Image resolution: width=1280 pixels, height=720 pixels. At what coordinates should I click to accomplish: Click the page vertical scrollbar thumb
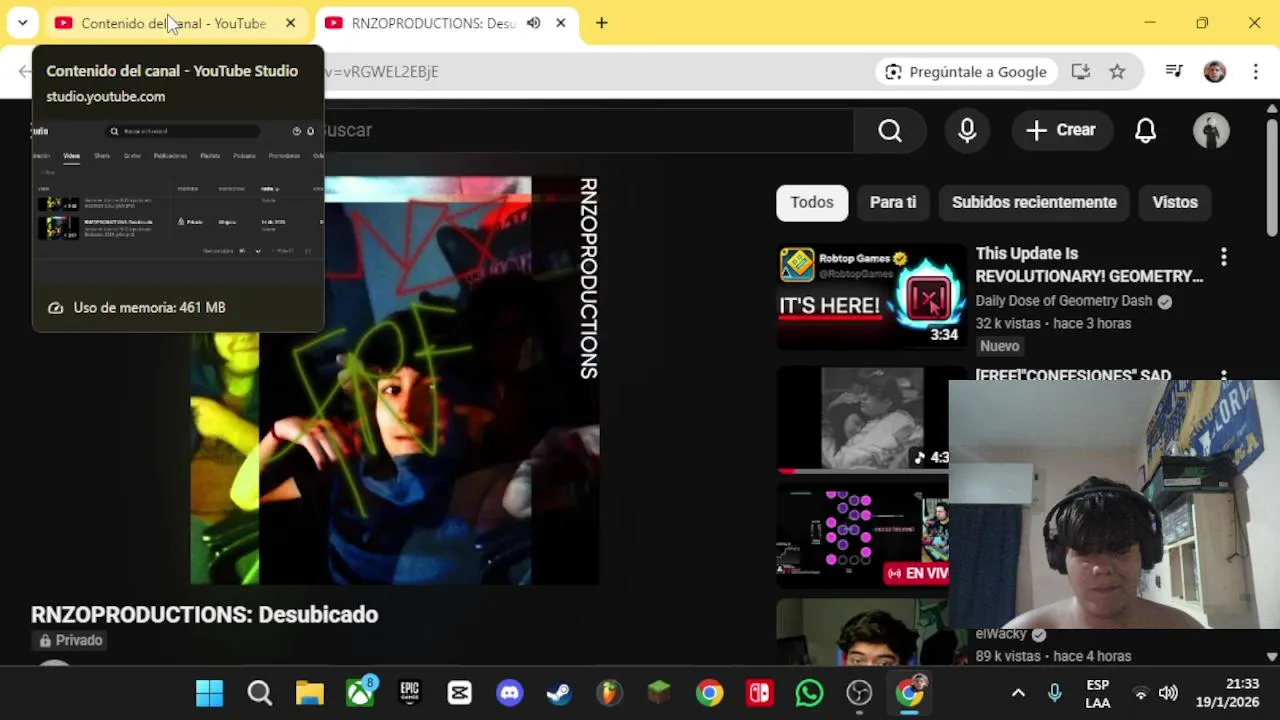pos(1272,178)
